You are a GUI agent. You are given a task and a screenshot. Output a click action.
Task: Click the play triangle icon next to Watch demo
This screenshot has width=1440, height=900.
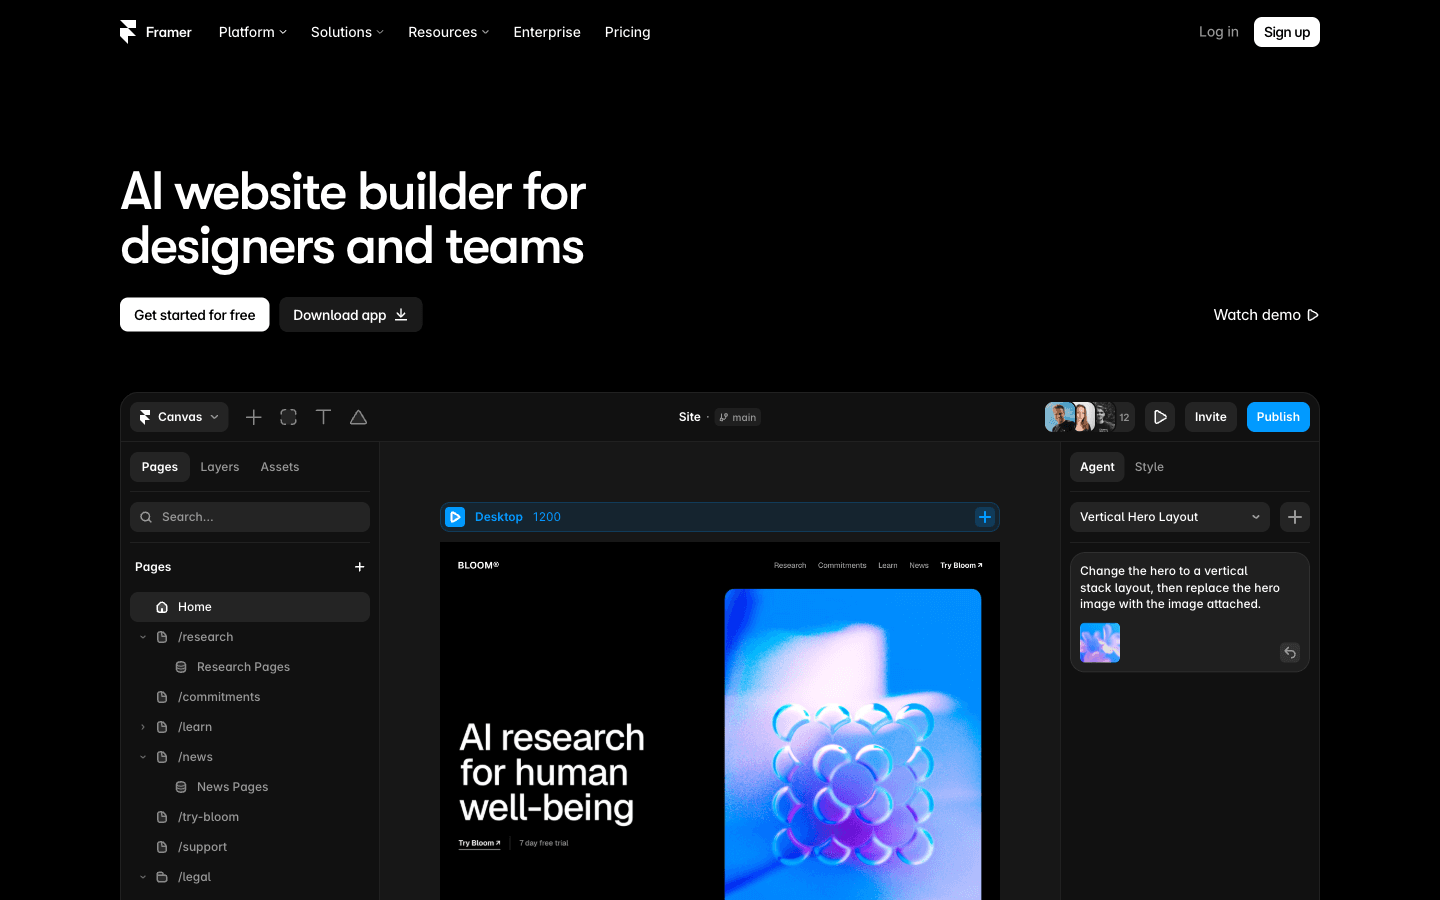coord(1313,315)
